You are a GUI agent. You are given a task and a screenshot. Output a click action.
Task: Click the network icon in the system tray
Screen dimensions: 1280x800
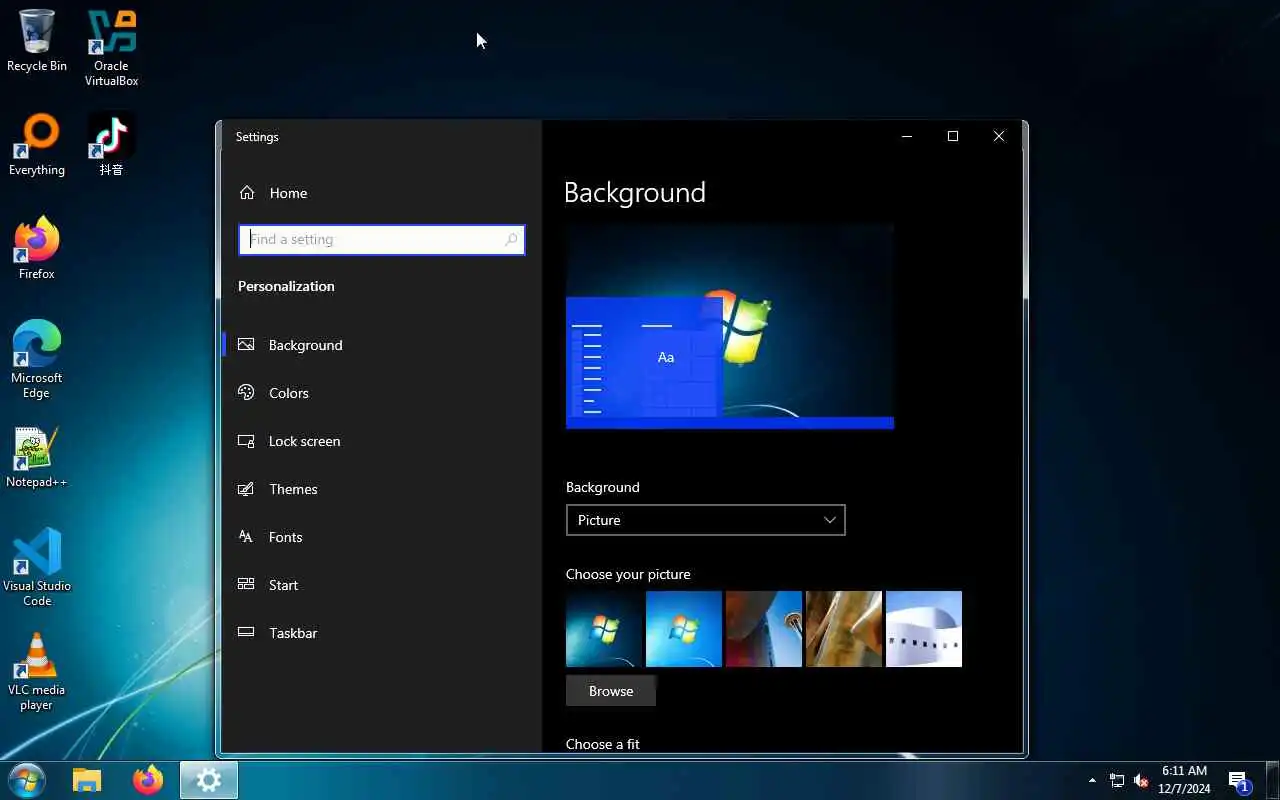point(1117,781)
